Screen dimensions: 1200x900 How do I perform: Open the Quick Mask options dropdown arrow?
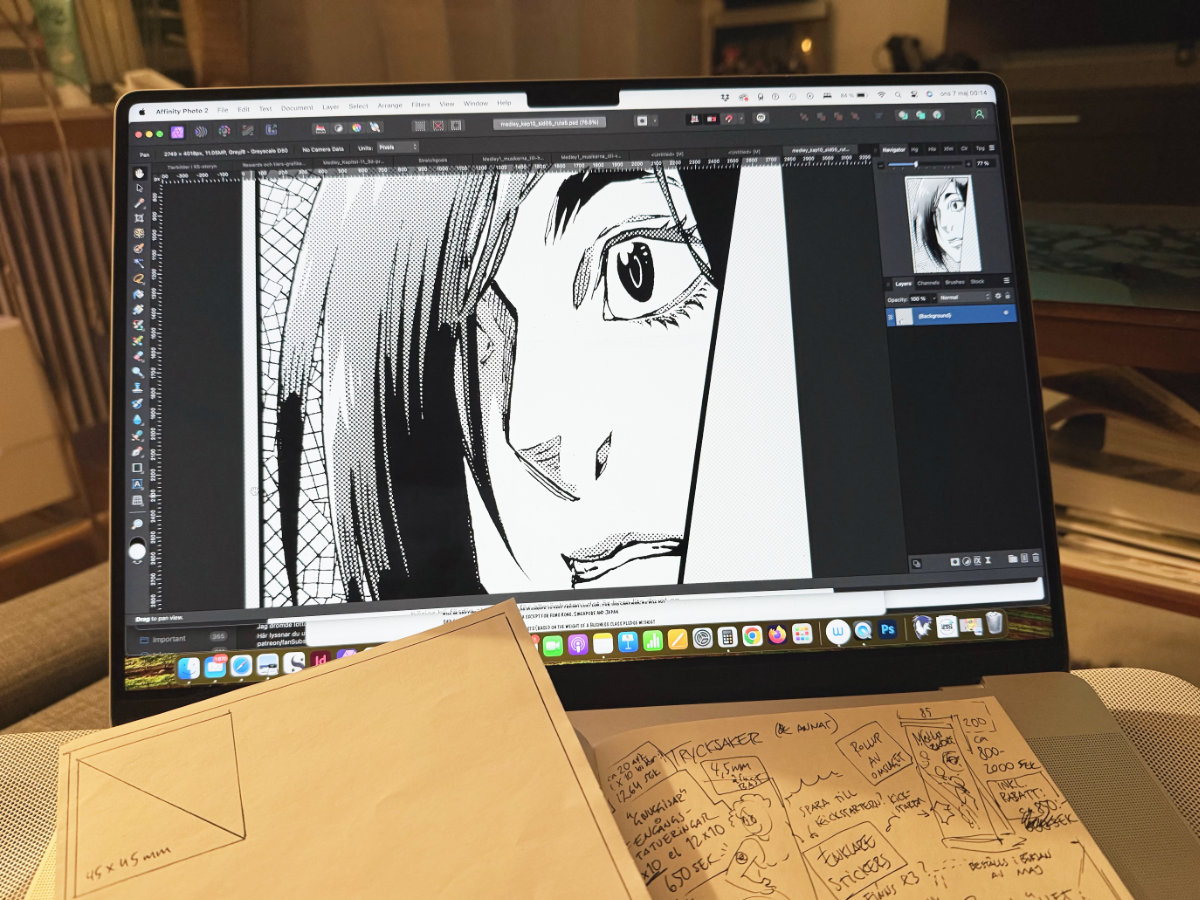655,120
